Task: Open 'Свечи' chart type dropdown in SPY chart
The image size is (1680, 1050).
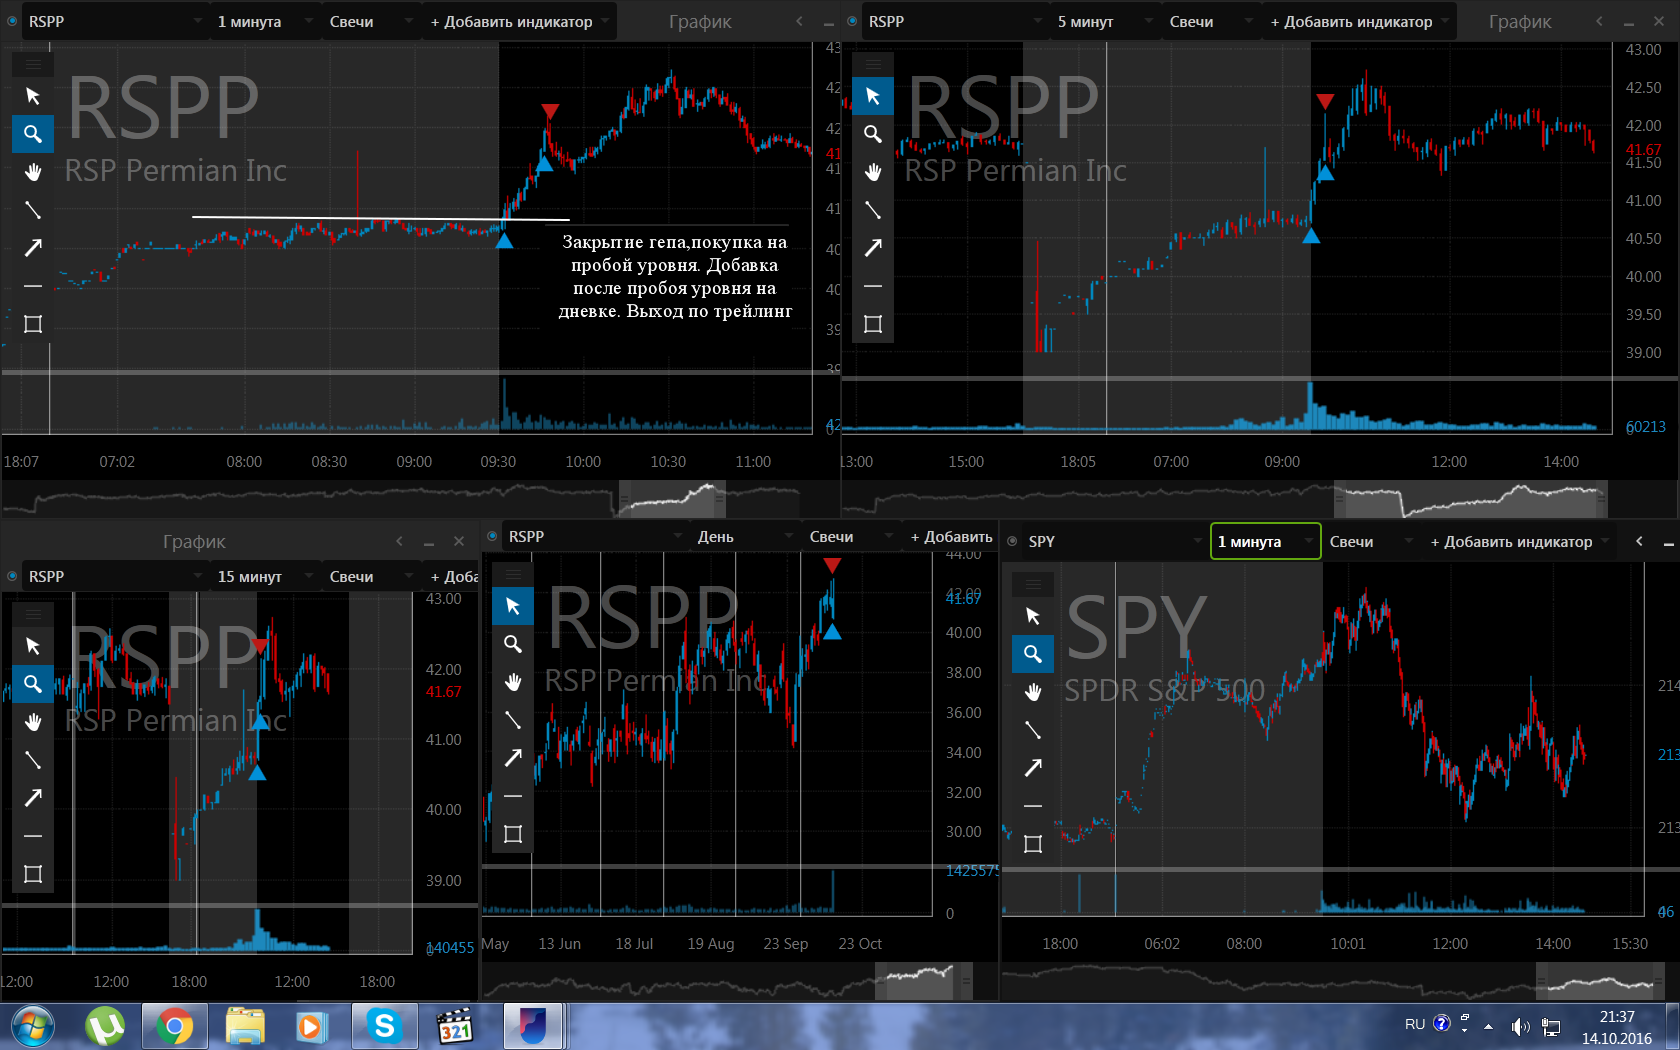Action: pyautogui.click(x=1370, y=541)
